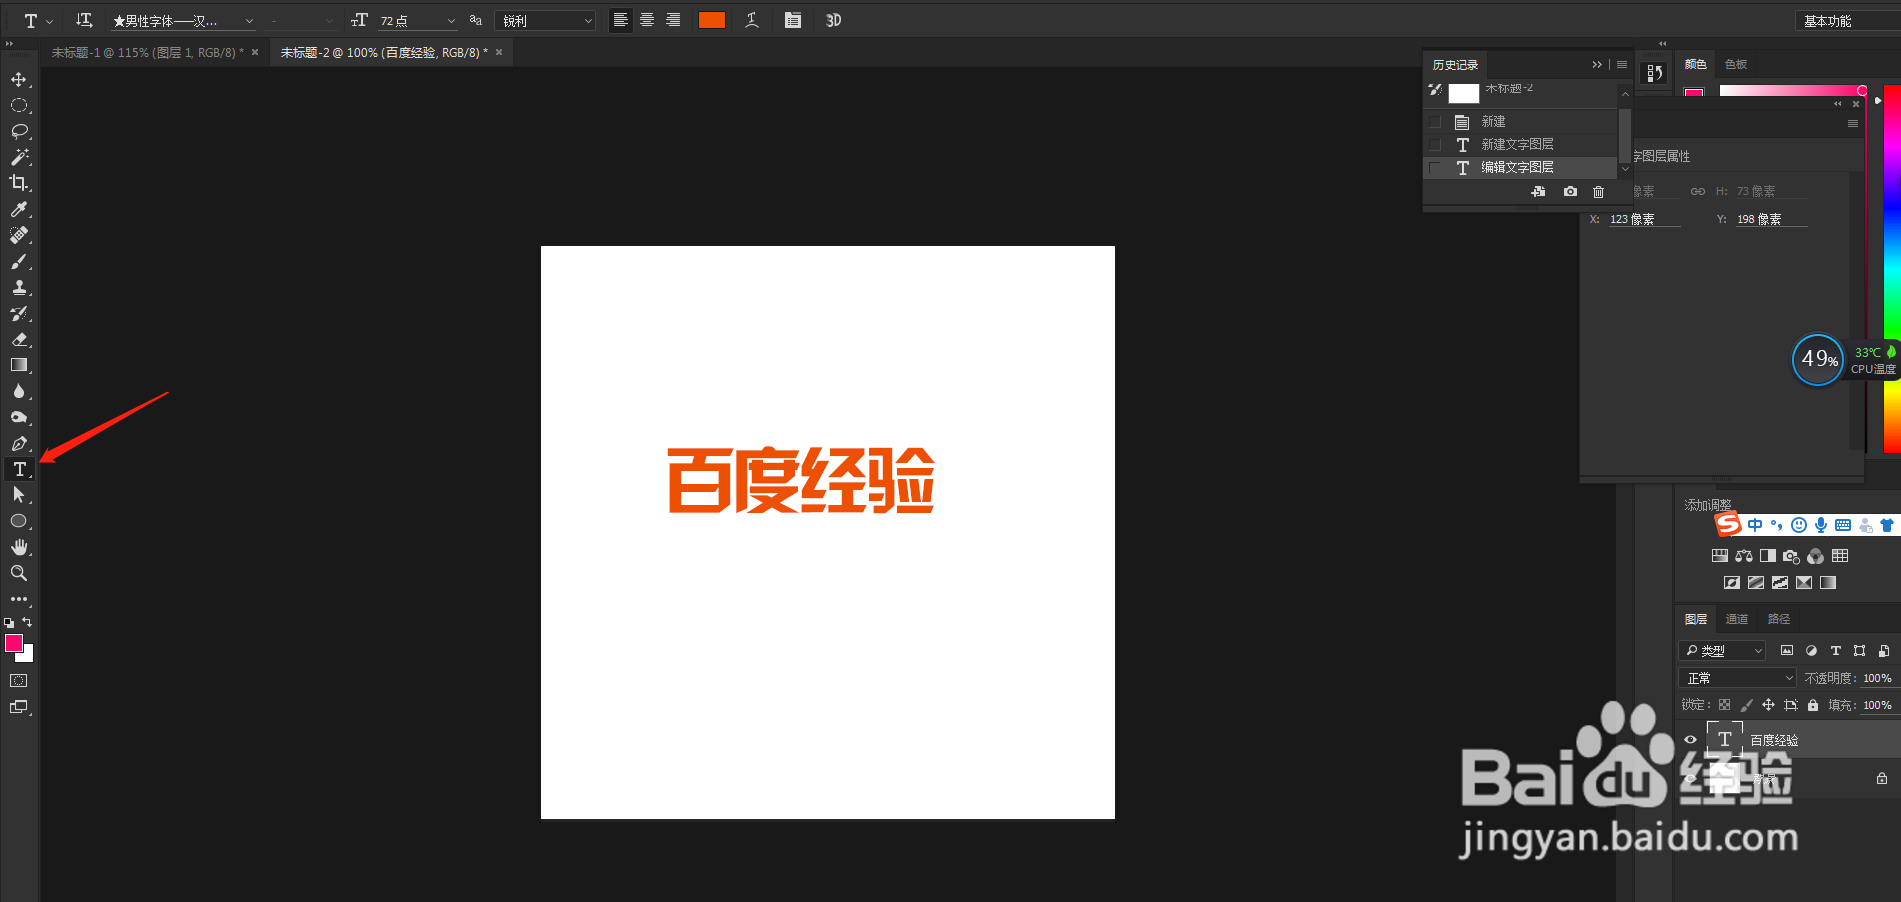The width and height of the screenshot is (1901, 902).
Task: Swap foreground and background colors
Action: click(x=28, y=622)
